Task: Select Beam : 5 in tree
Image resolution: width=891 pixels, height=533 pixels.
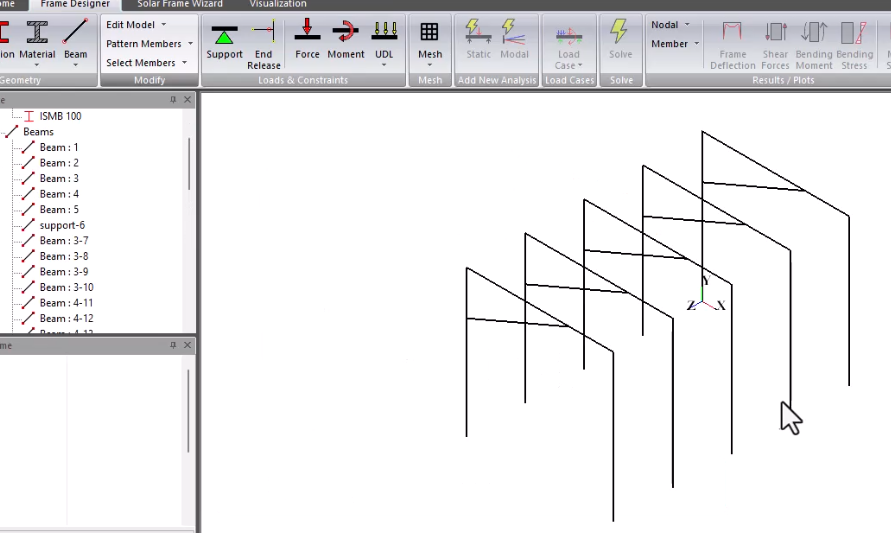Action: point(59,210)
